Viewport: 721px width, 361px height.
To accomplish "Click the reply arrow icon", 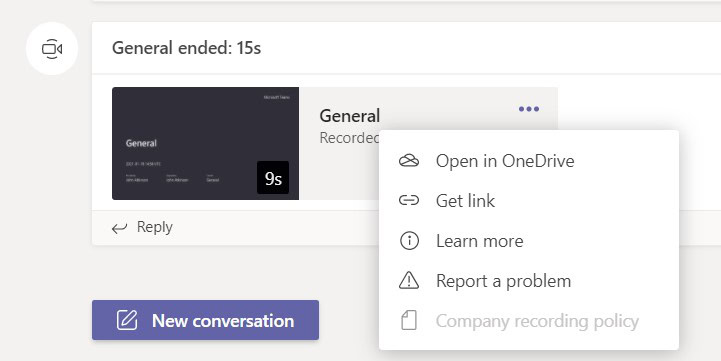I will 120,228.
